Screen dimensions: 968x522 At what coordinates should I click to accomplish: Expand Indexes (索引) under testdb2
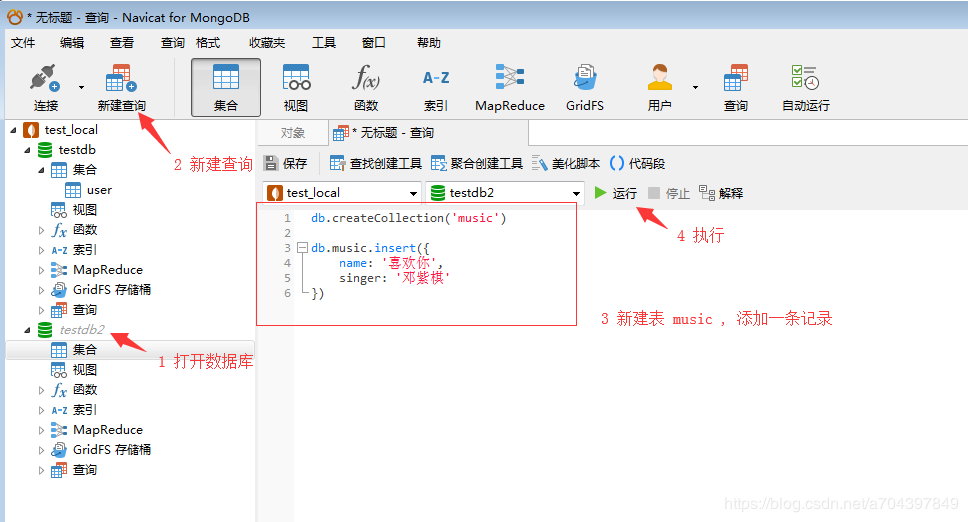point(41,410)
